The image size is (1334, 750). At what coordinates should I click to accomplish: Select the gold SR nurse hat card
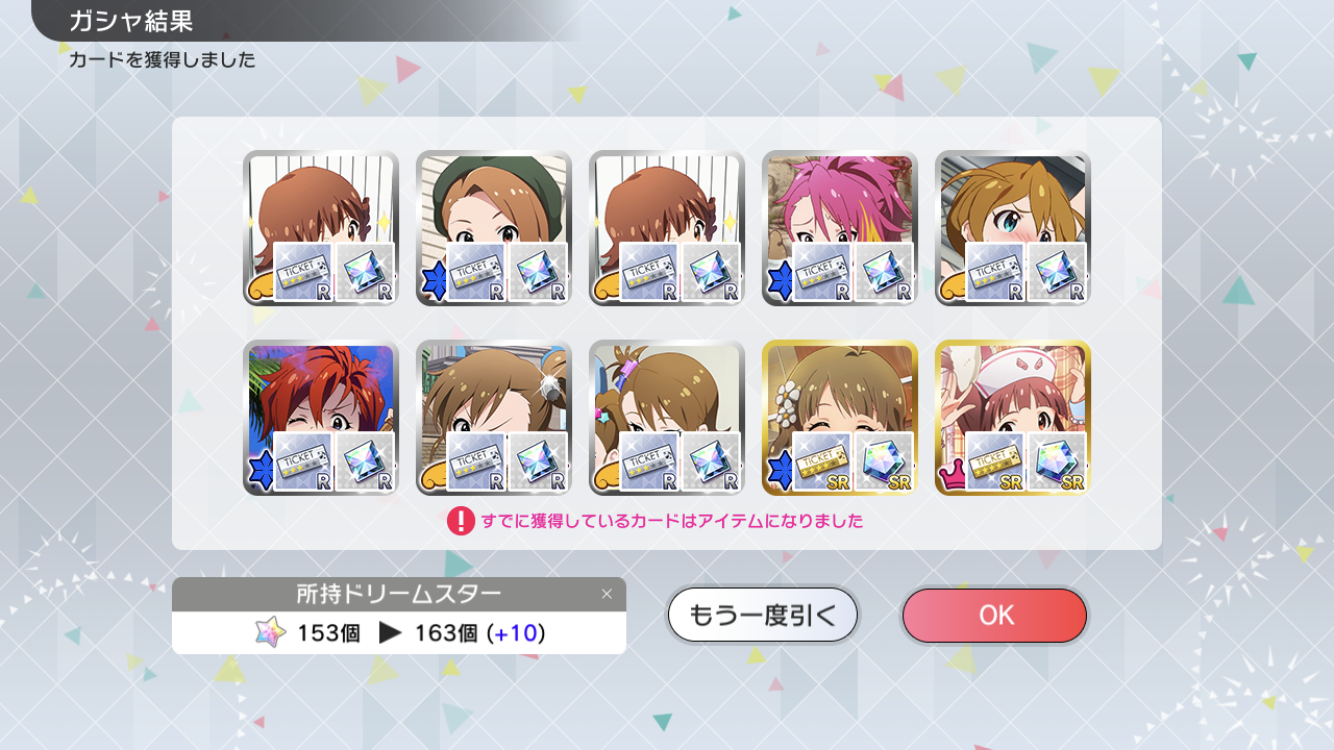coord(1013,418)
